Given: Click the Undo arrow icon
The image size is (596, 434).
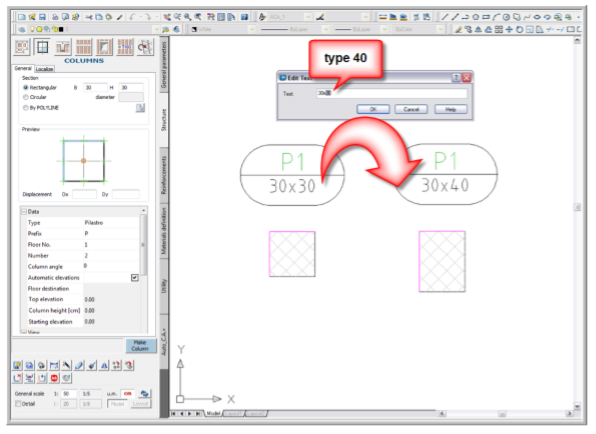Looking at the screenshot, I should 132,17.
